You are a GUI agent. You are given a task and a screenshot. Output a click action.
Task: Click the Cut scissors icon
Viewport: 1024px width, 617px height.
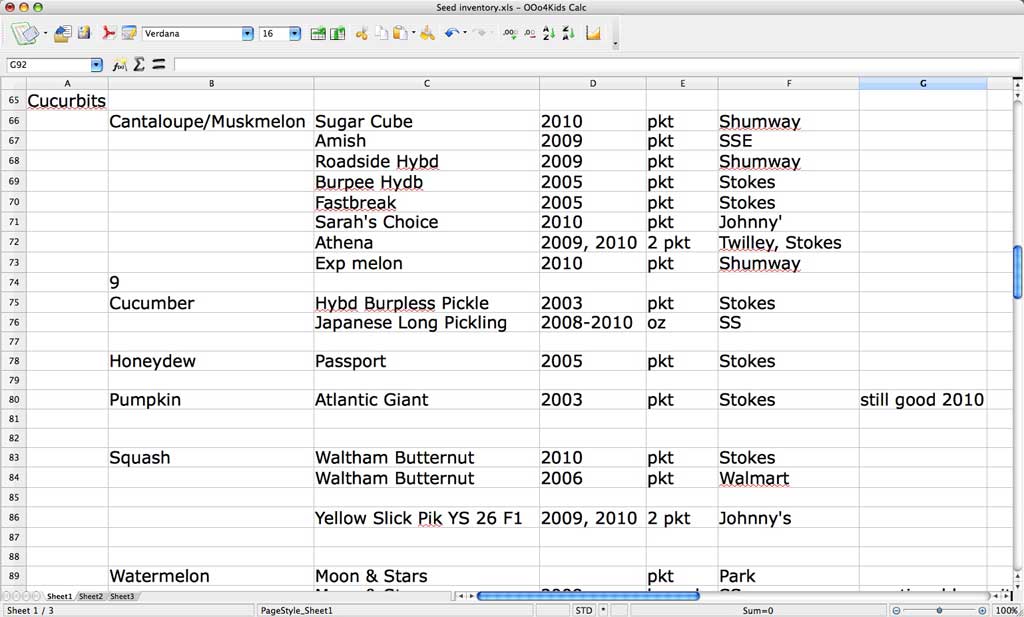coord(361,33)
